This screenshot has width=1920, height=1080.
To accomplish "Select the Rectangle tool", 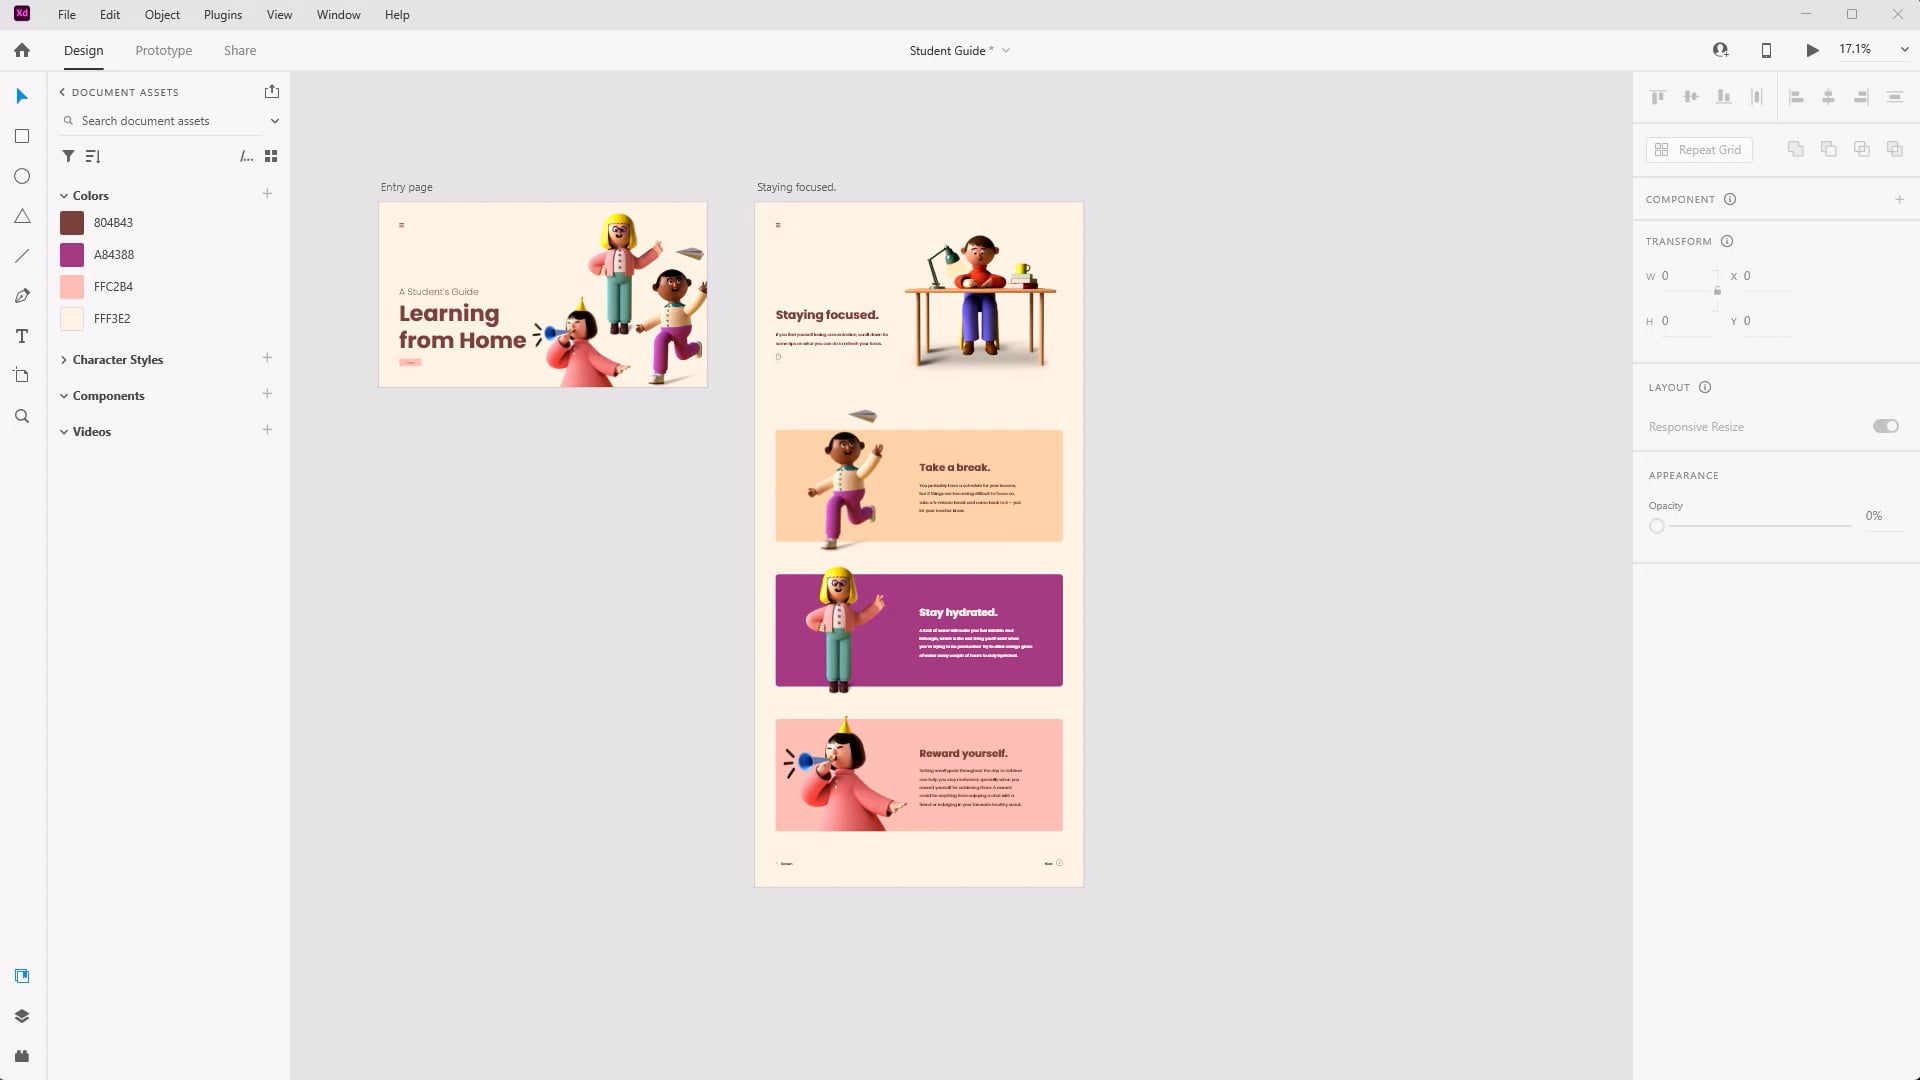I will (x=22, y=136).
